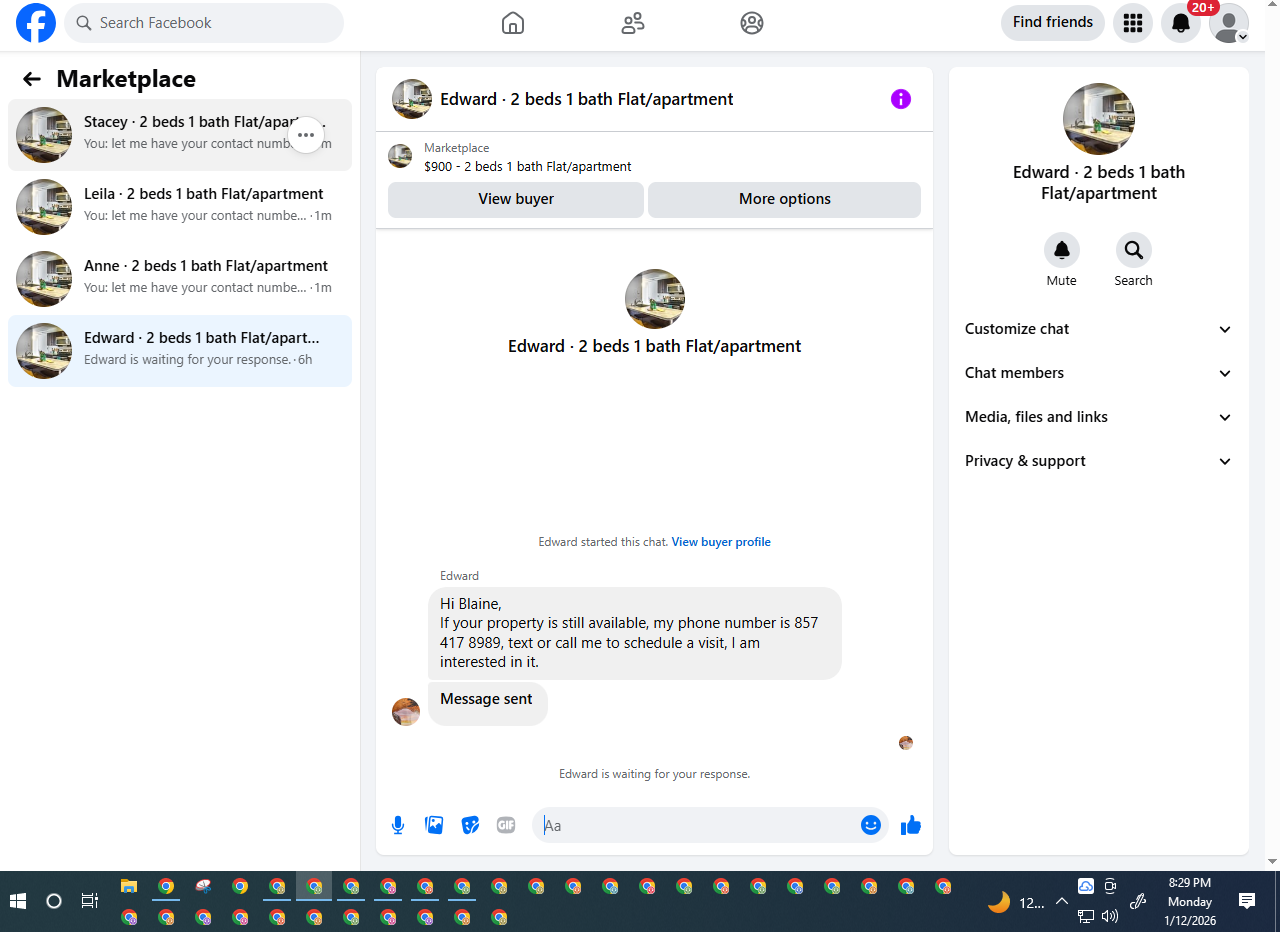
Task: Click the More options button
Action: coord(785,199)
